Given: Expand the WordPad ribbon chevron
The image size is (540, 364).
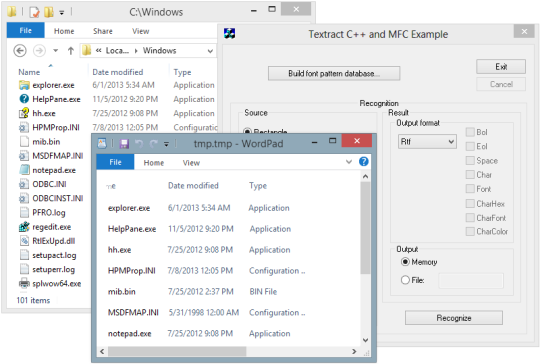Looking at the screenshot, I should pos(349,162).
